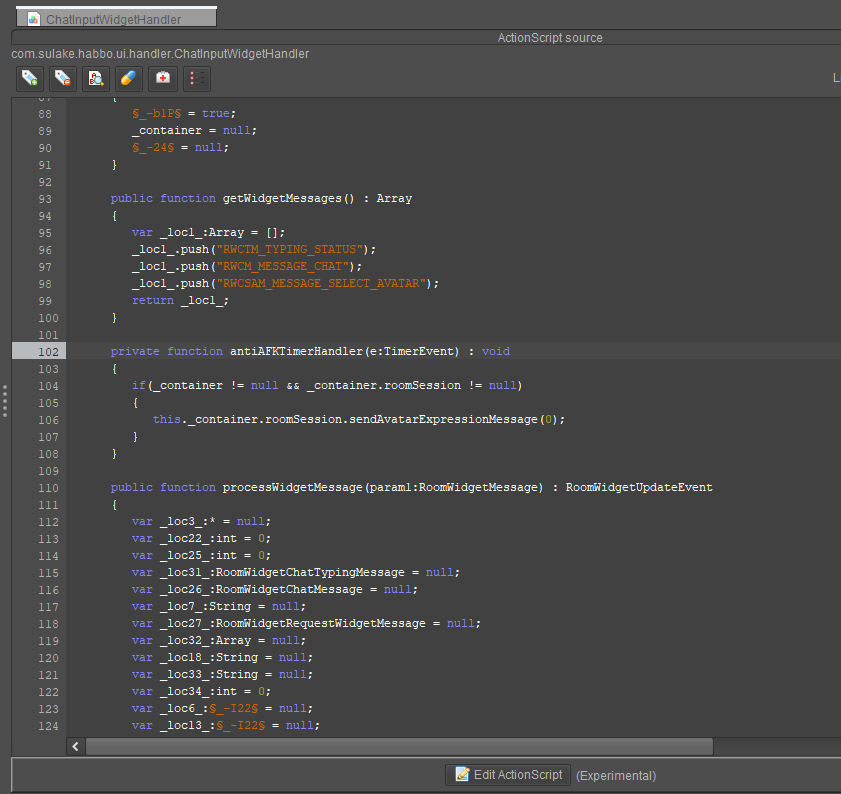Click the file icon on the ChatInputWidgetHandler tab
The width and height of the screenshot is (841, 794).
click(34, 19)
